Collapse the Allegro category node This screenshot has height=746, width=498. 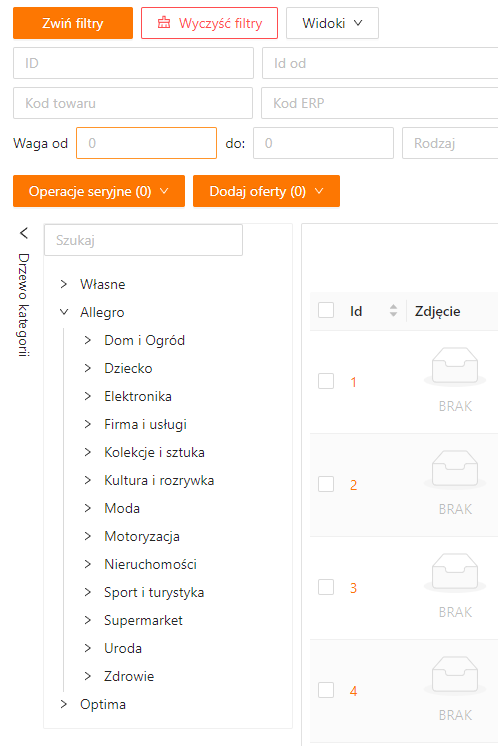[64, 312]
